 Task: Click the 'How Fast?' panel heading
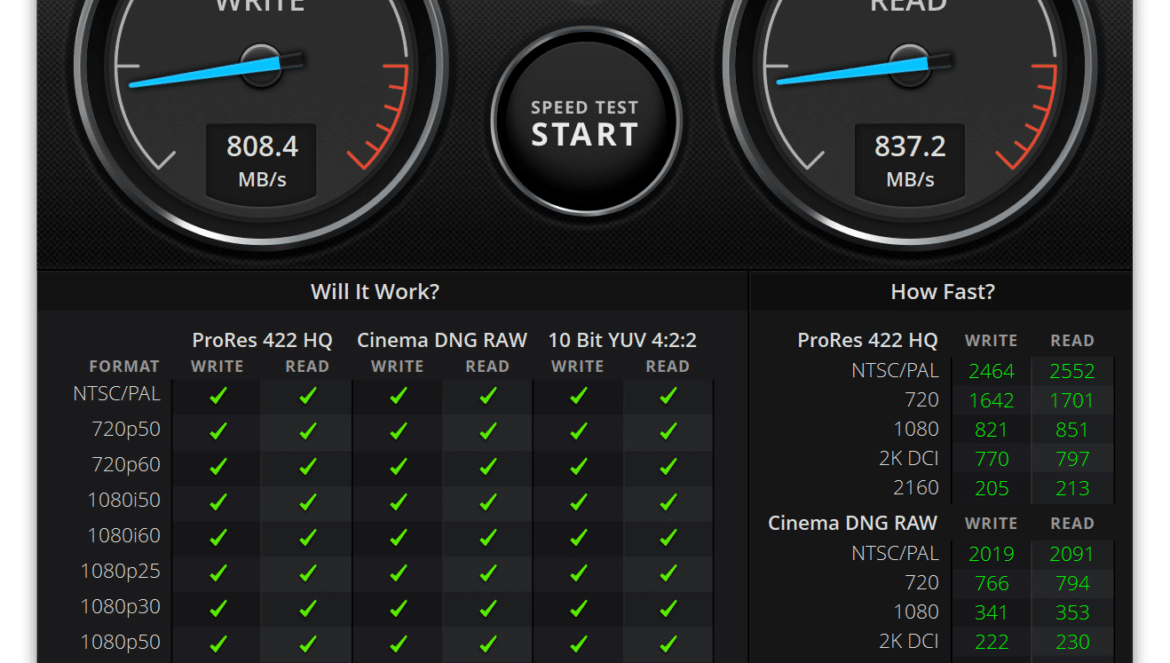[942, 292]
